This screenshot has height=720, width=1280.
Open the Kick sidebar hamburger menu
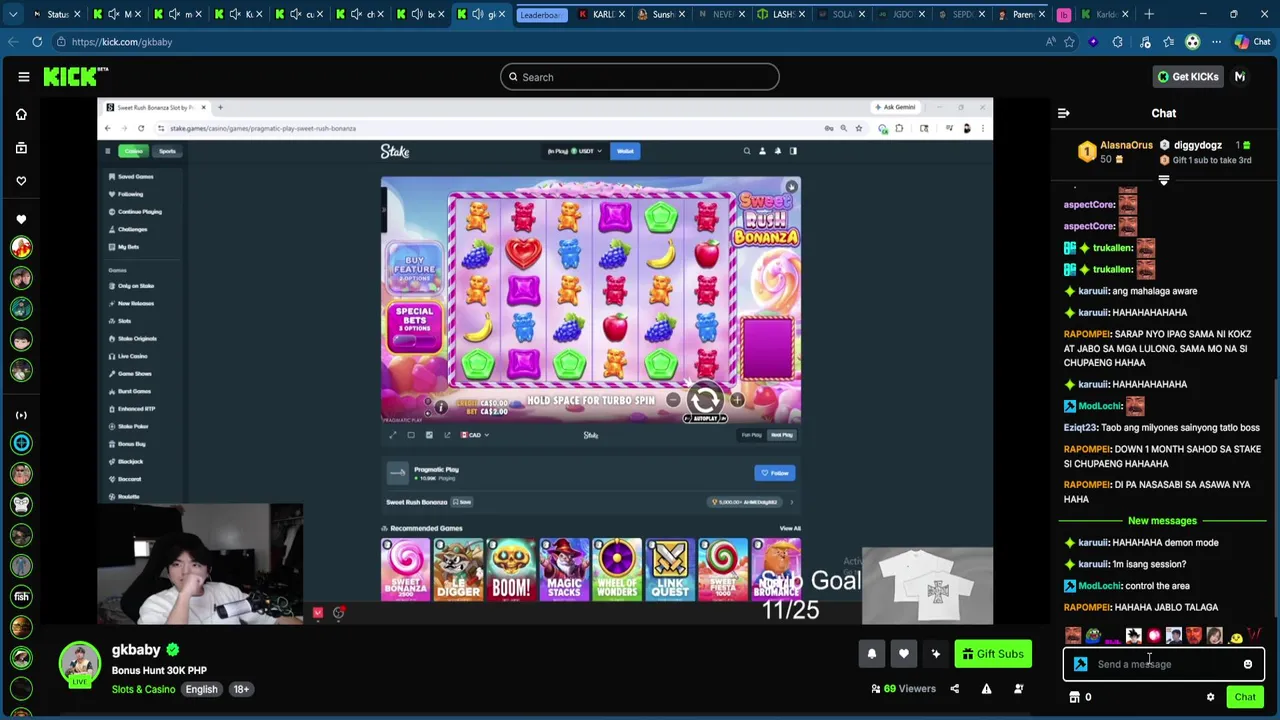coord(23,77)
